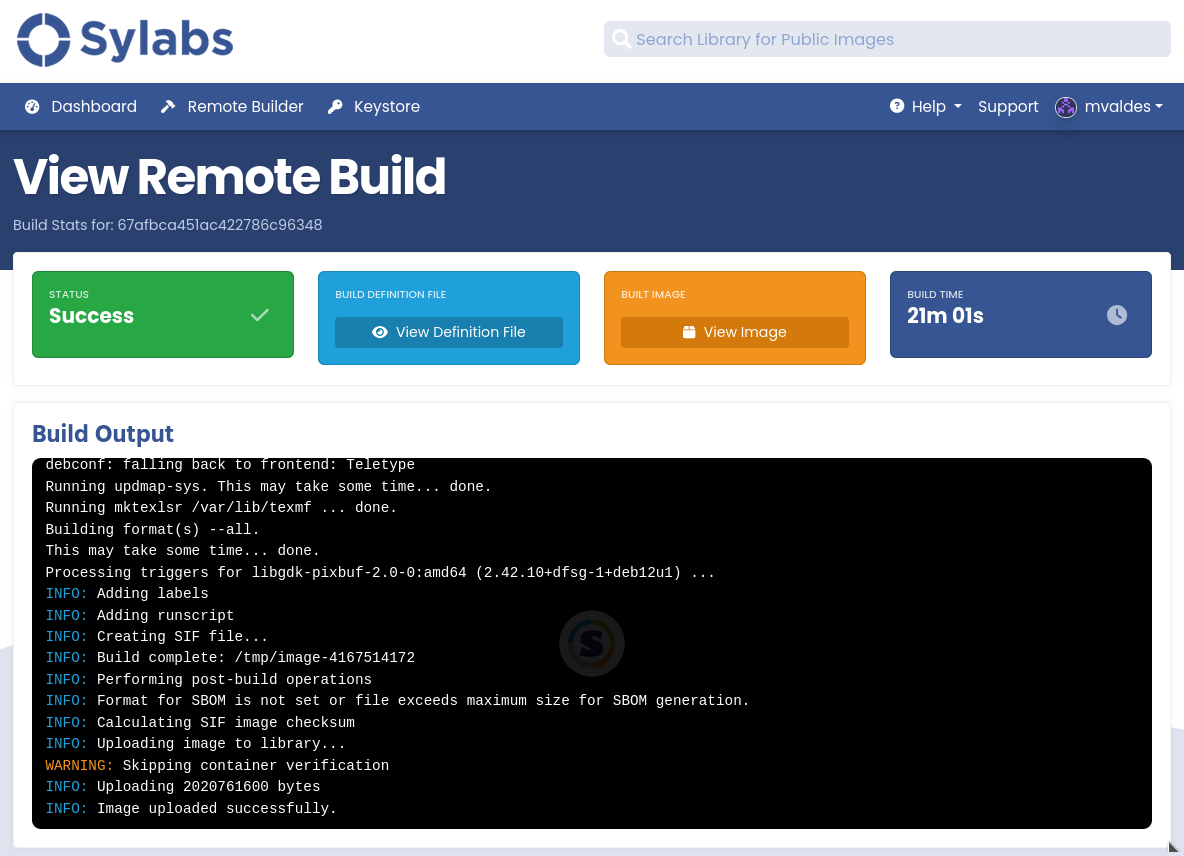
Task: Click the Sylabs logo
Action: click(125, 40)
